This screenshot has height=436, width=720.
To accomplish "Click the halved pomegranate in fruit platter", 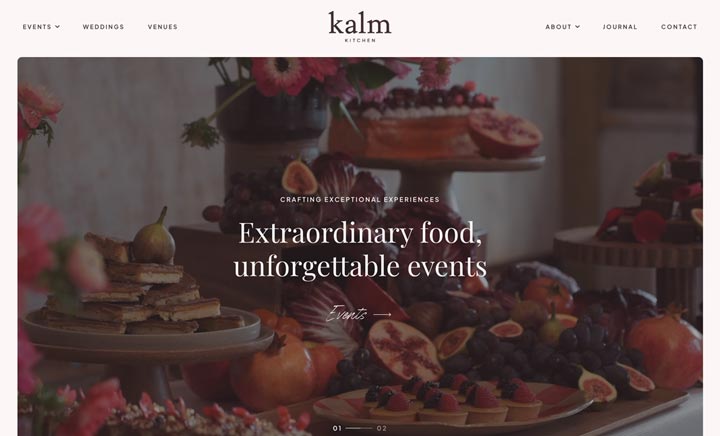I will coord(405,350).
